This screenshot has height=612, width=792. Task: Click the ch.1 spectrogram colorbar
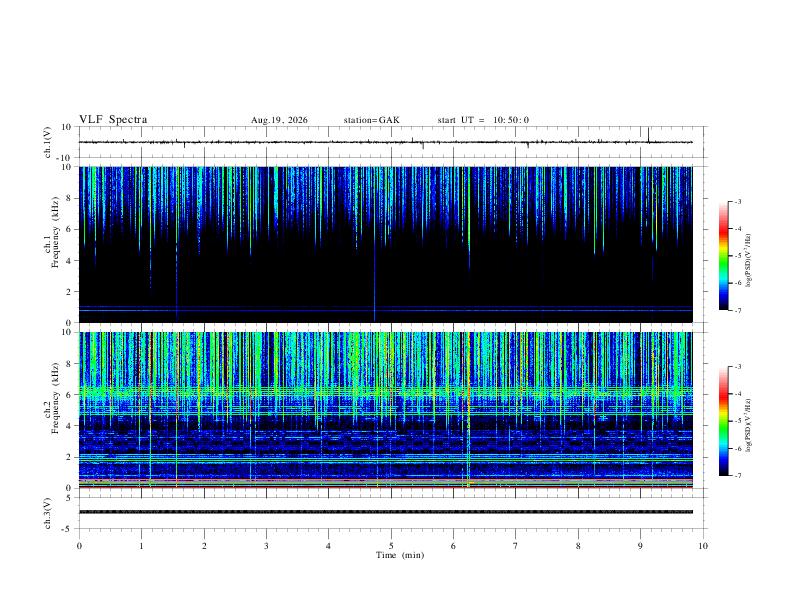[x=723, y=256]
